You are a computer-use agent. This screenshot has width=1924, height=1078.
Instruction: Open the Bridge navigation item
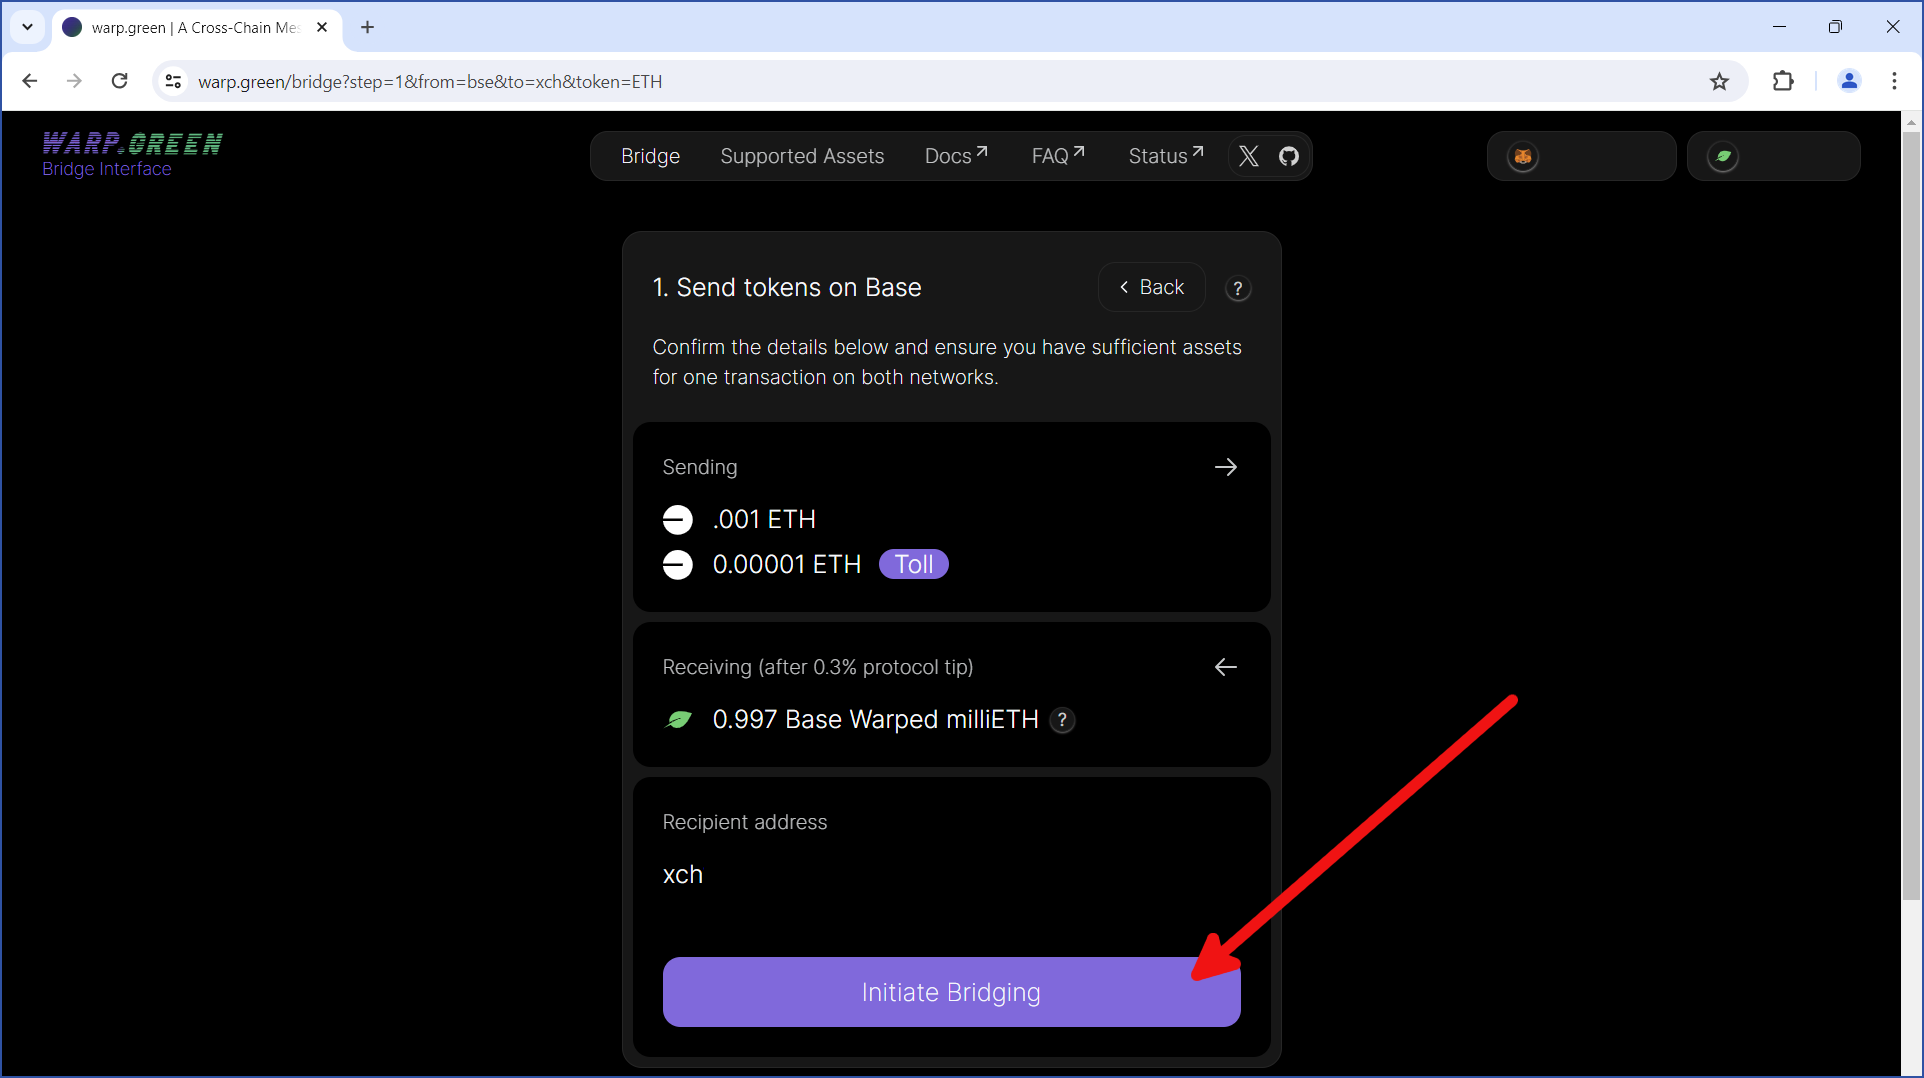point(650,156)
